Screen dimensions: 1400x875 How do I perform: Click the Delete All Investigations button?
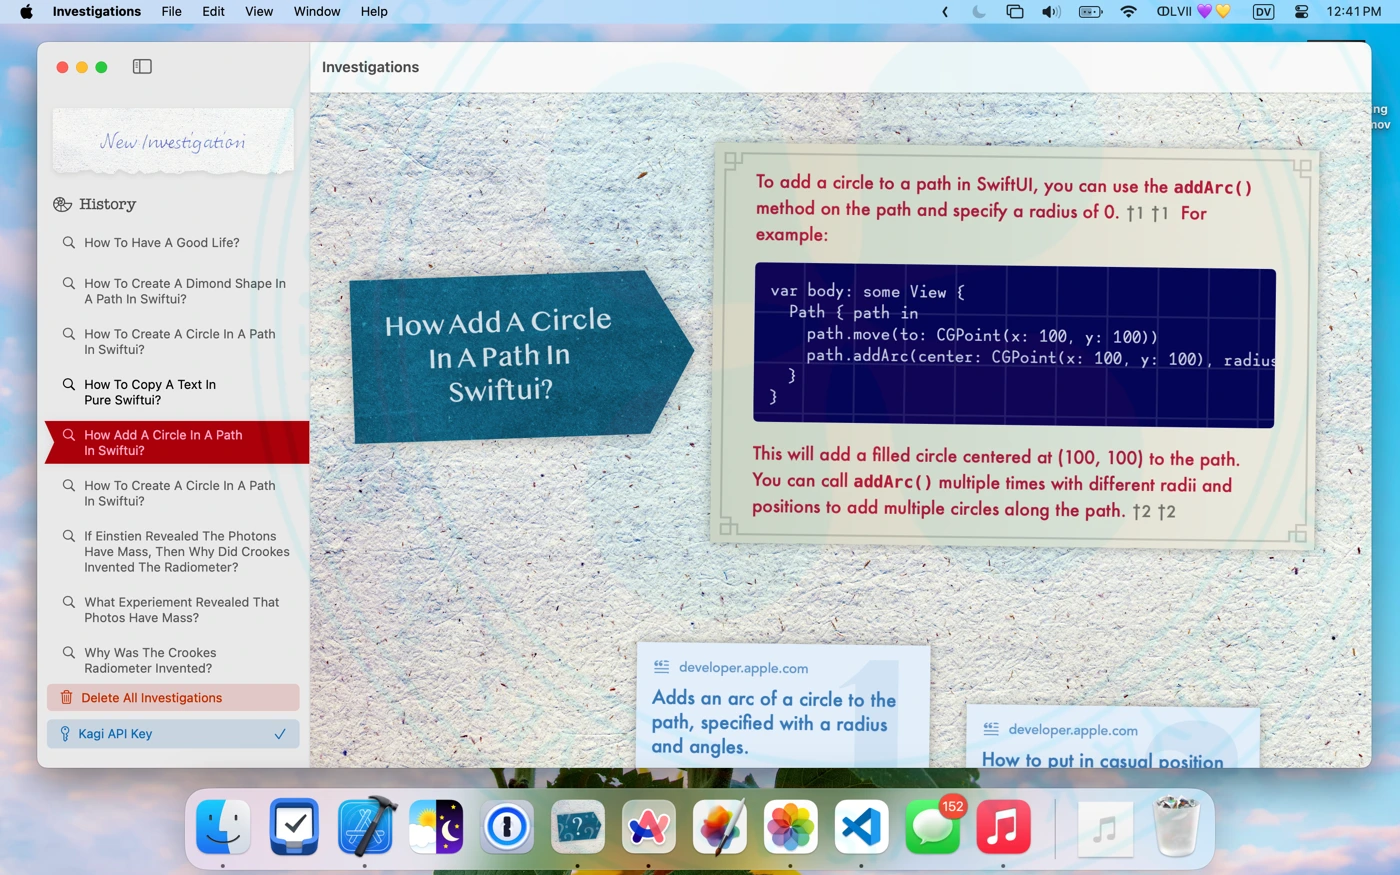[x=173, y=698]
